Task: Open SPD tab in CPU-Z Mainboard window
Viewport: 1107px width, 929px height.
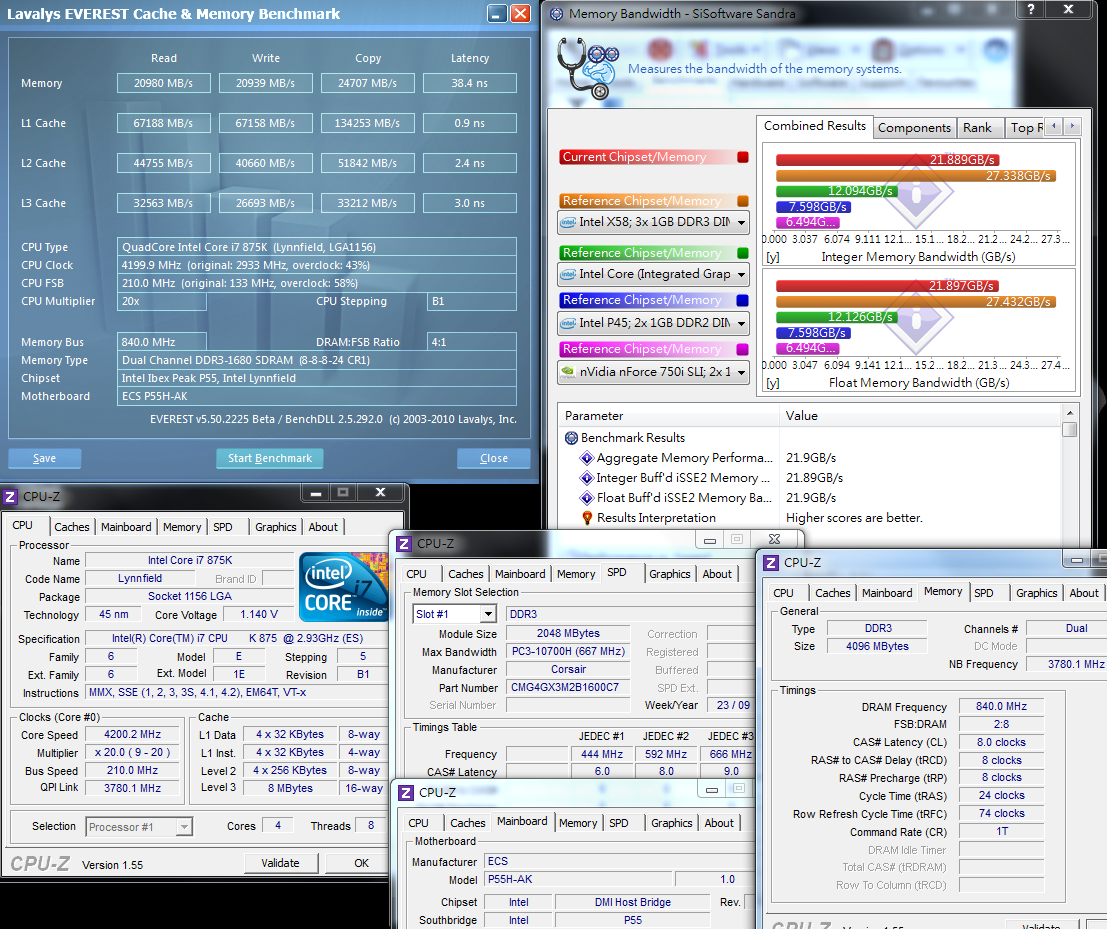Action: [x=619, y=823]
